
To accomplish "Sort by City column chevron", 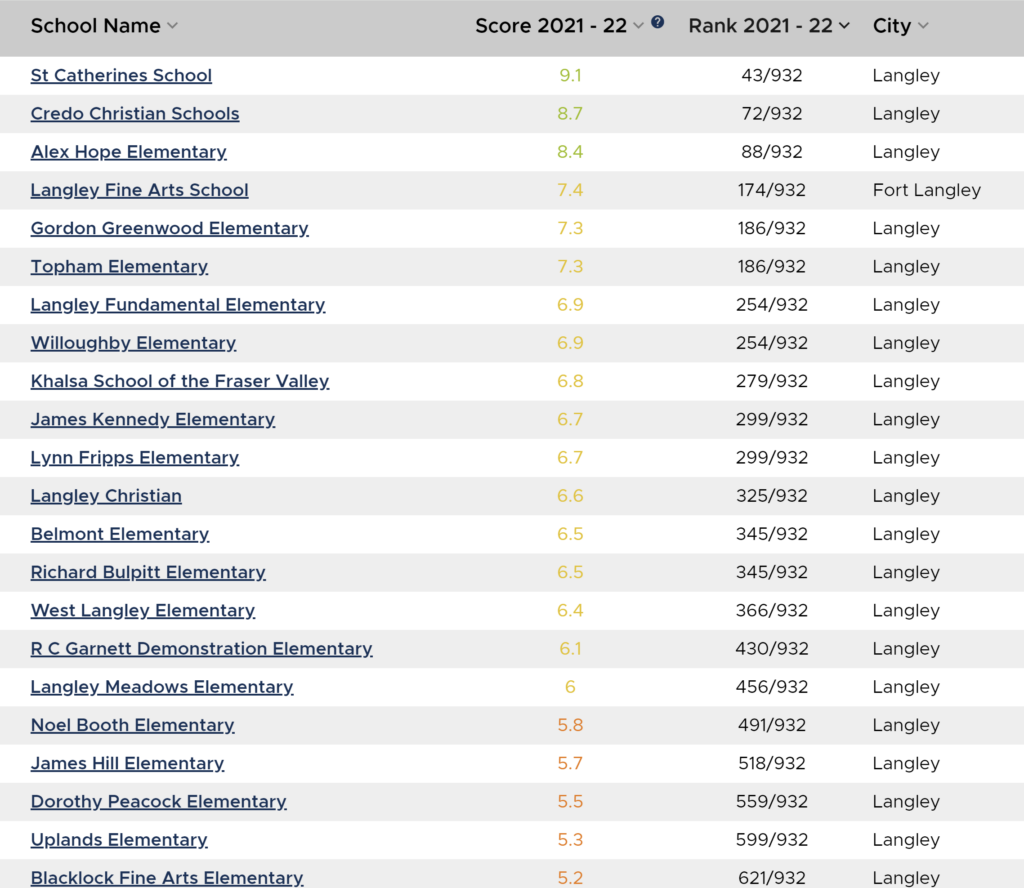I will click(923, 25).
